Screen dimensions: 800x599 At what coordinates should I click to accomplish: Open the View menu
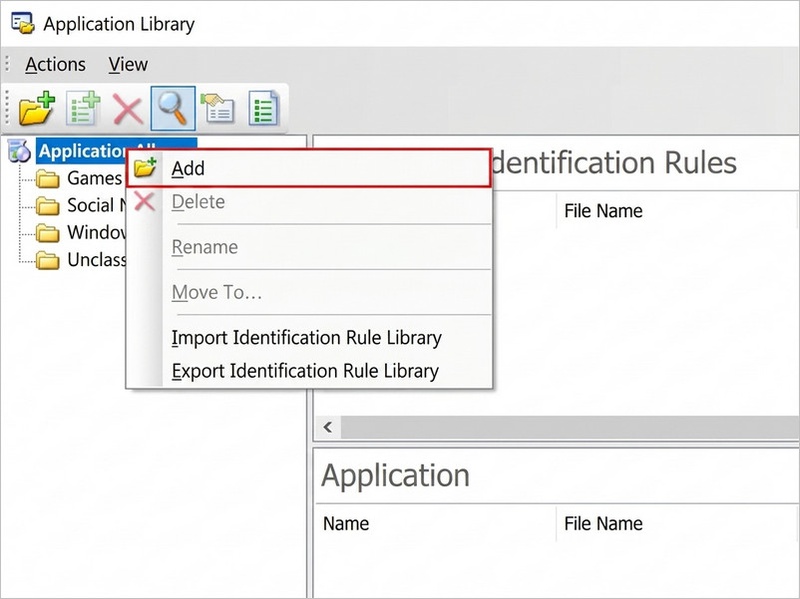point(128,65)
